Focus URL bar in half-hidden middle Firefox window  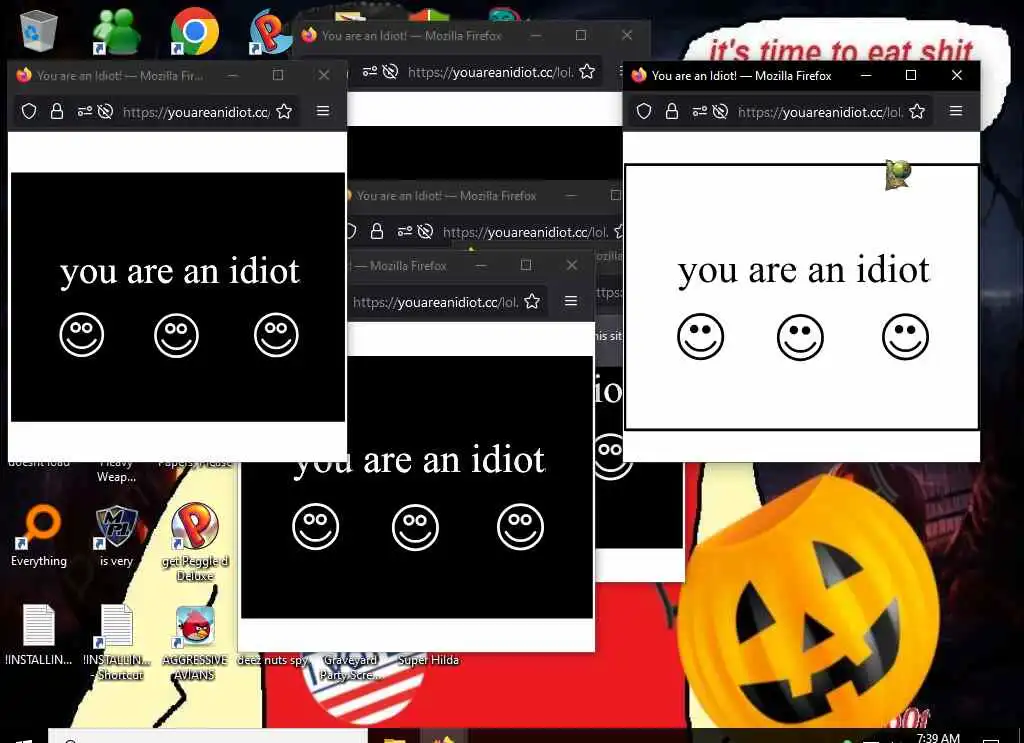click(x=526, y=232)
